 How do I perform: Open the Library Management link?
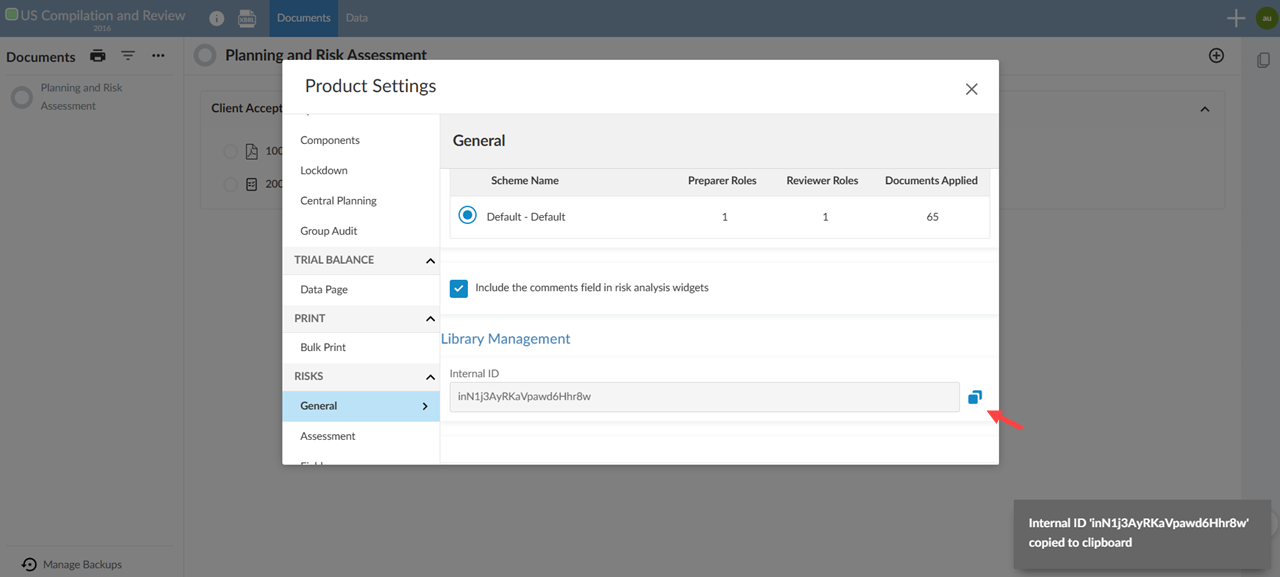tap(506, 338)
